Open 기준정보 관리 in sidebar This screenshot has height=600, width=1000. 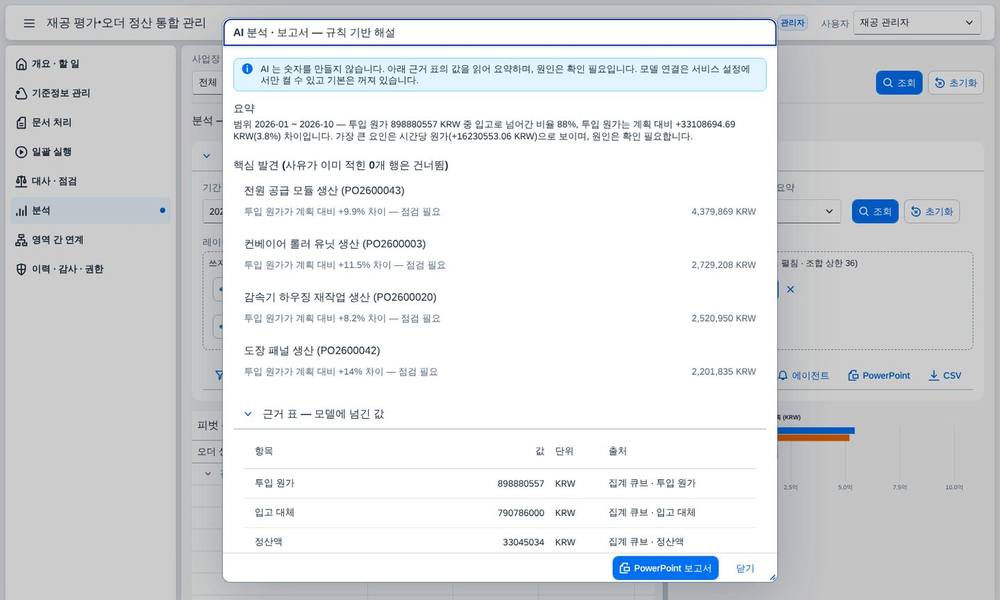(91, 93)
